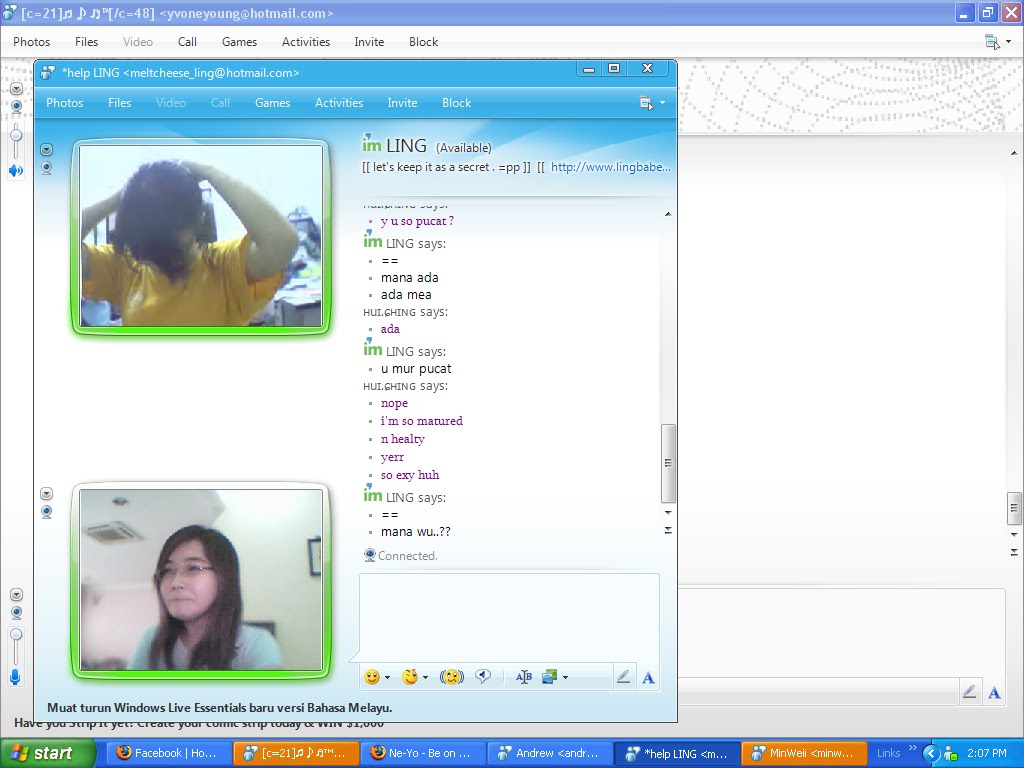Click the message input box in LING chat
Viewport: 1024px width, 768px height.
tap(509, 618)
